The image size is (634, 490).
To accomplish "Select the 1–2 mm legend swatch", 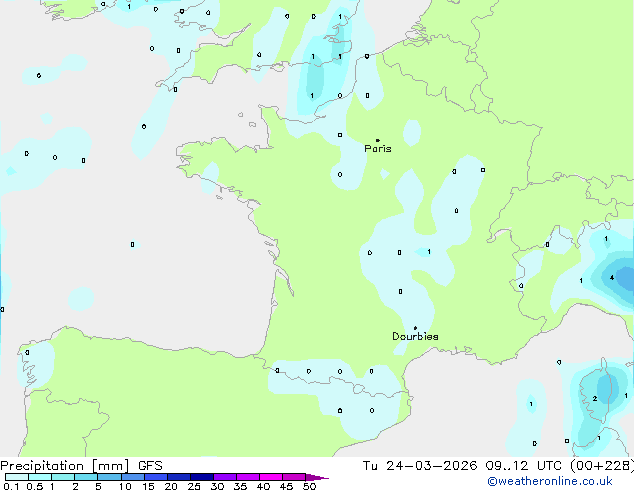I will tap(63, 477).
